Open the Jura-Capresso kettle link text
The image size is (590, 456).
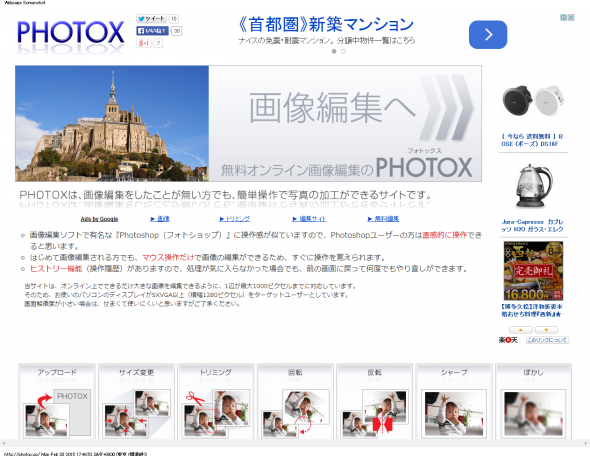532,225
